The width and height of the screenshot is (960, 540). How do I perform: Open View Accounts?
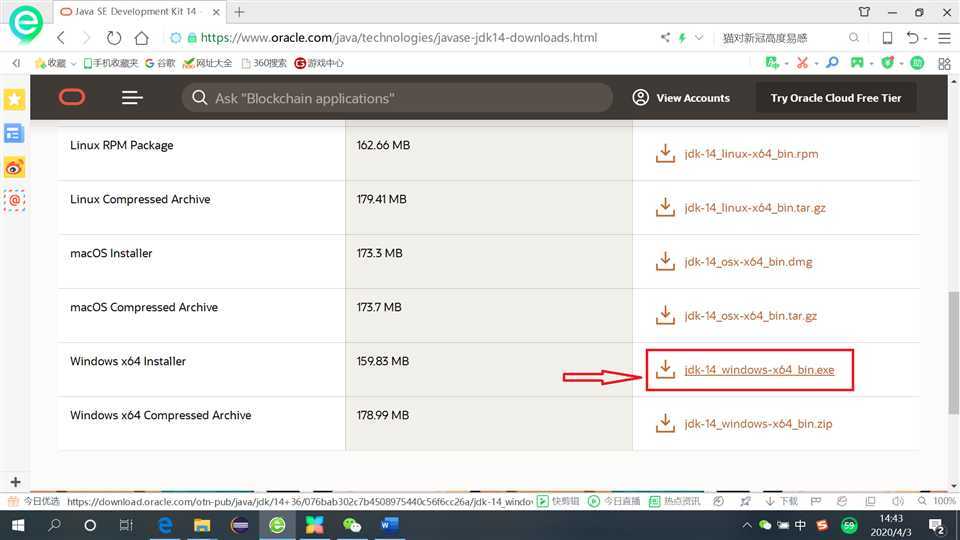coord(681,98)
